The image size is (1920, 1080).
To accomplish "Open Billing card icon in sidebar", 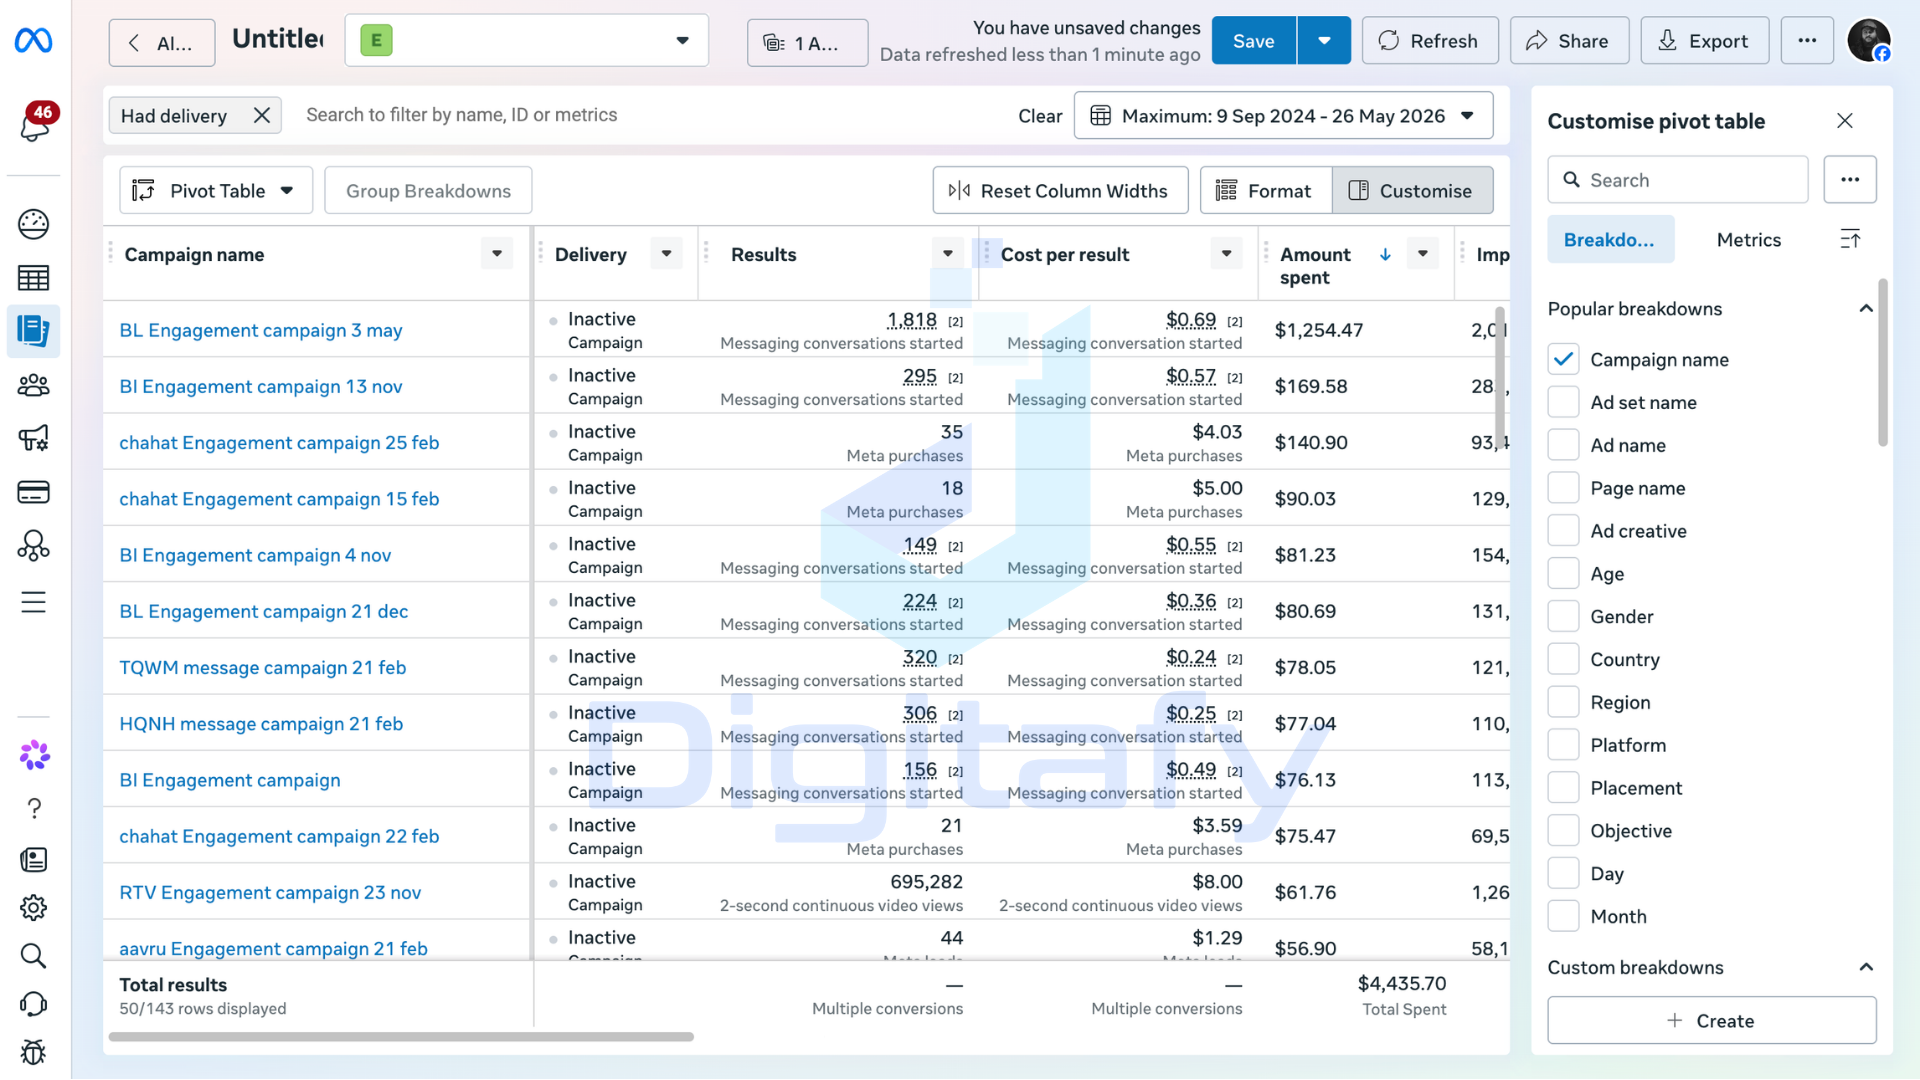I will coord(33,492).
